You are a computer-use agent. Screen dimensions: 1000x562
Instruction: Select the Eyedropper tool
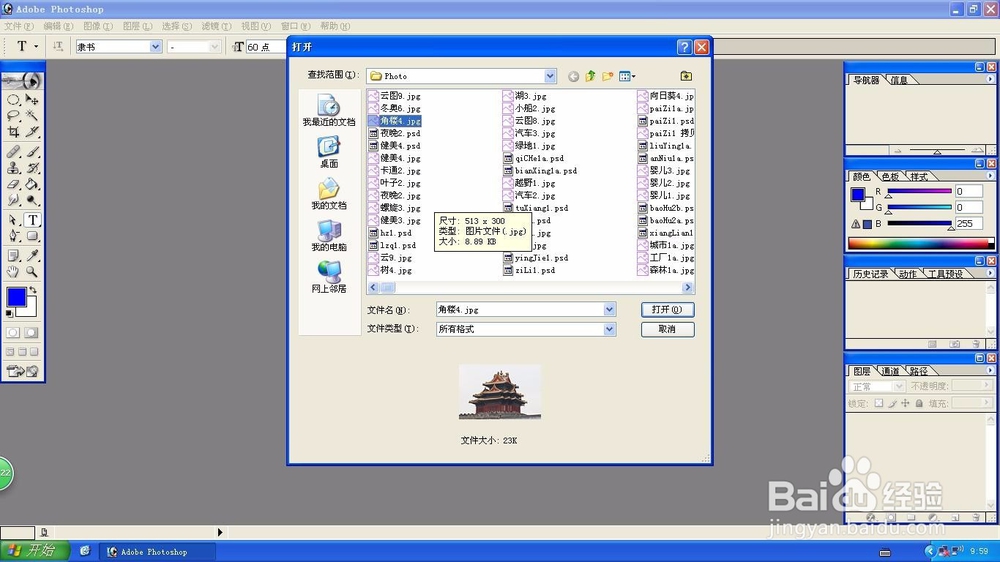click(x=32, y=256)
